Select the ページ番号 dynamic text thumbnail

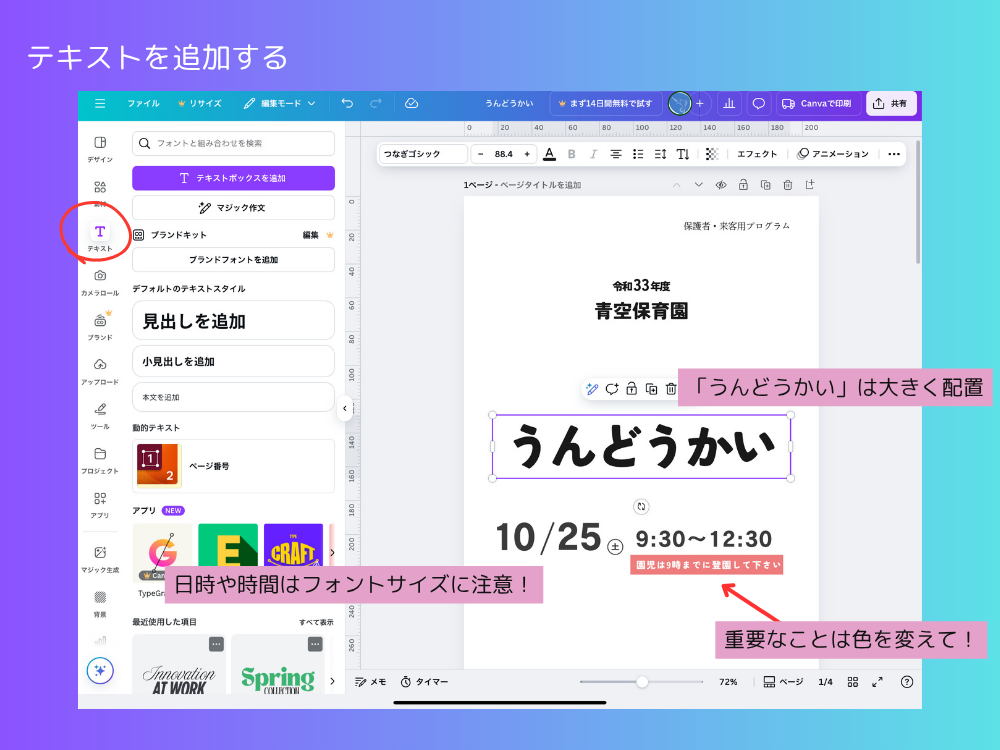(159, 466)
